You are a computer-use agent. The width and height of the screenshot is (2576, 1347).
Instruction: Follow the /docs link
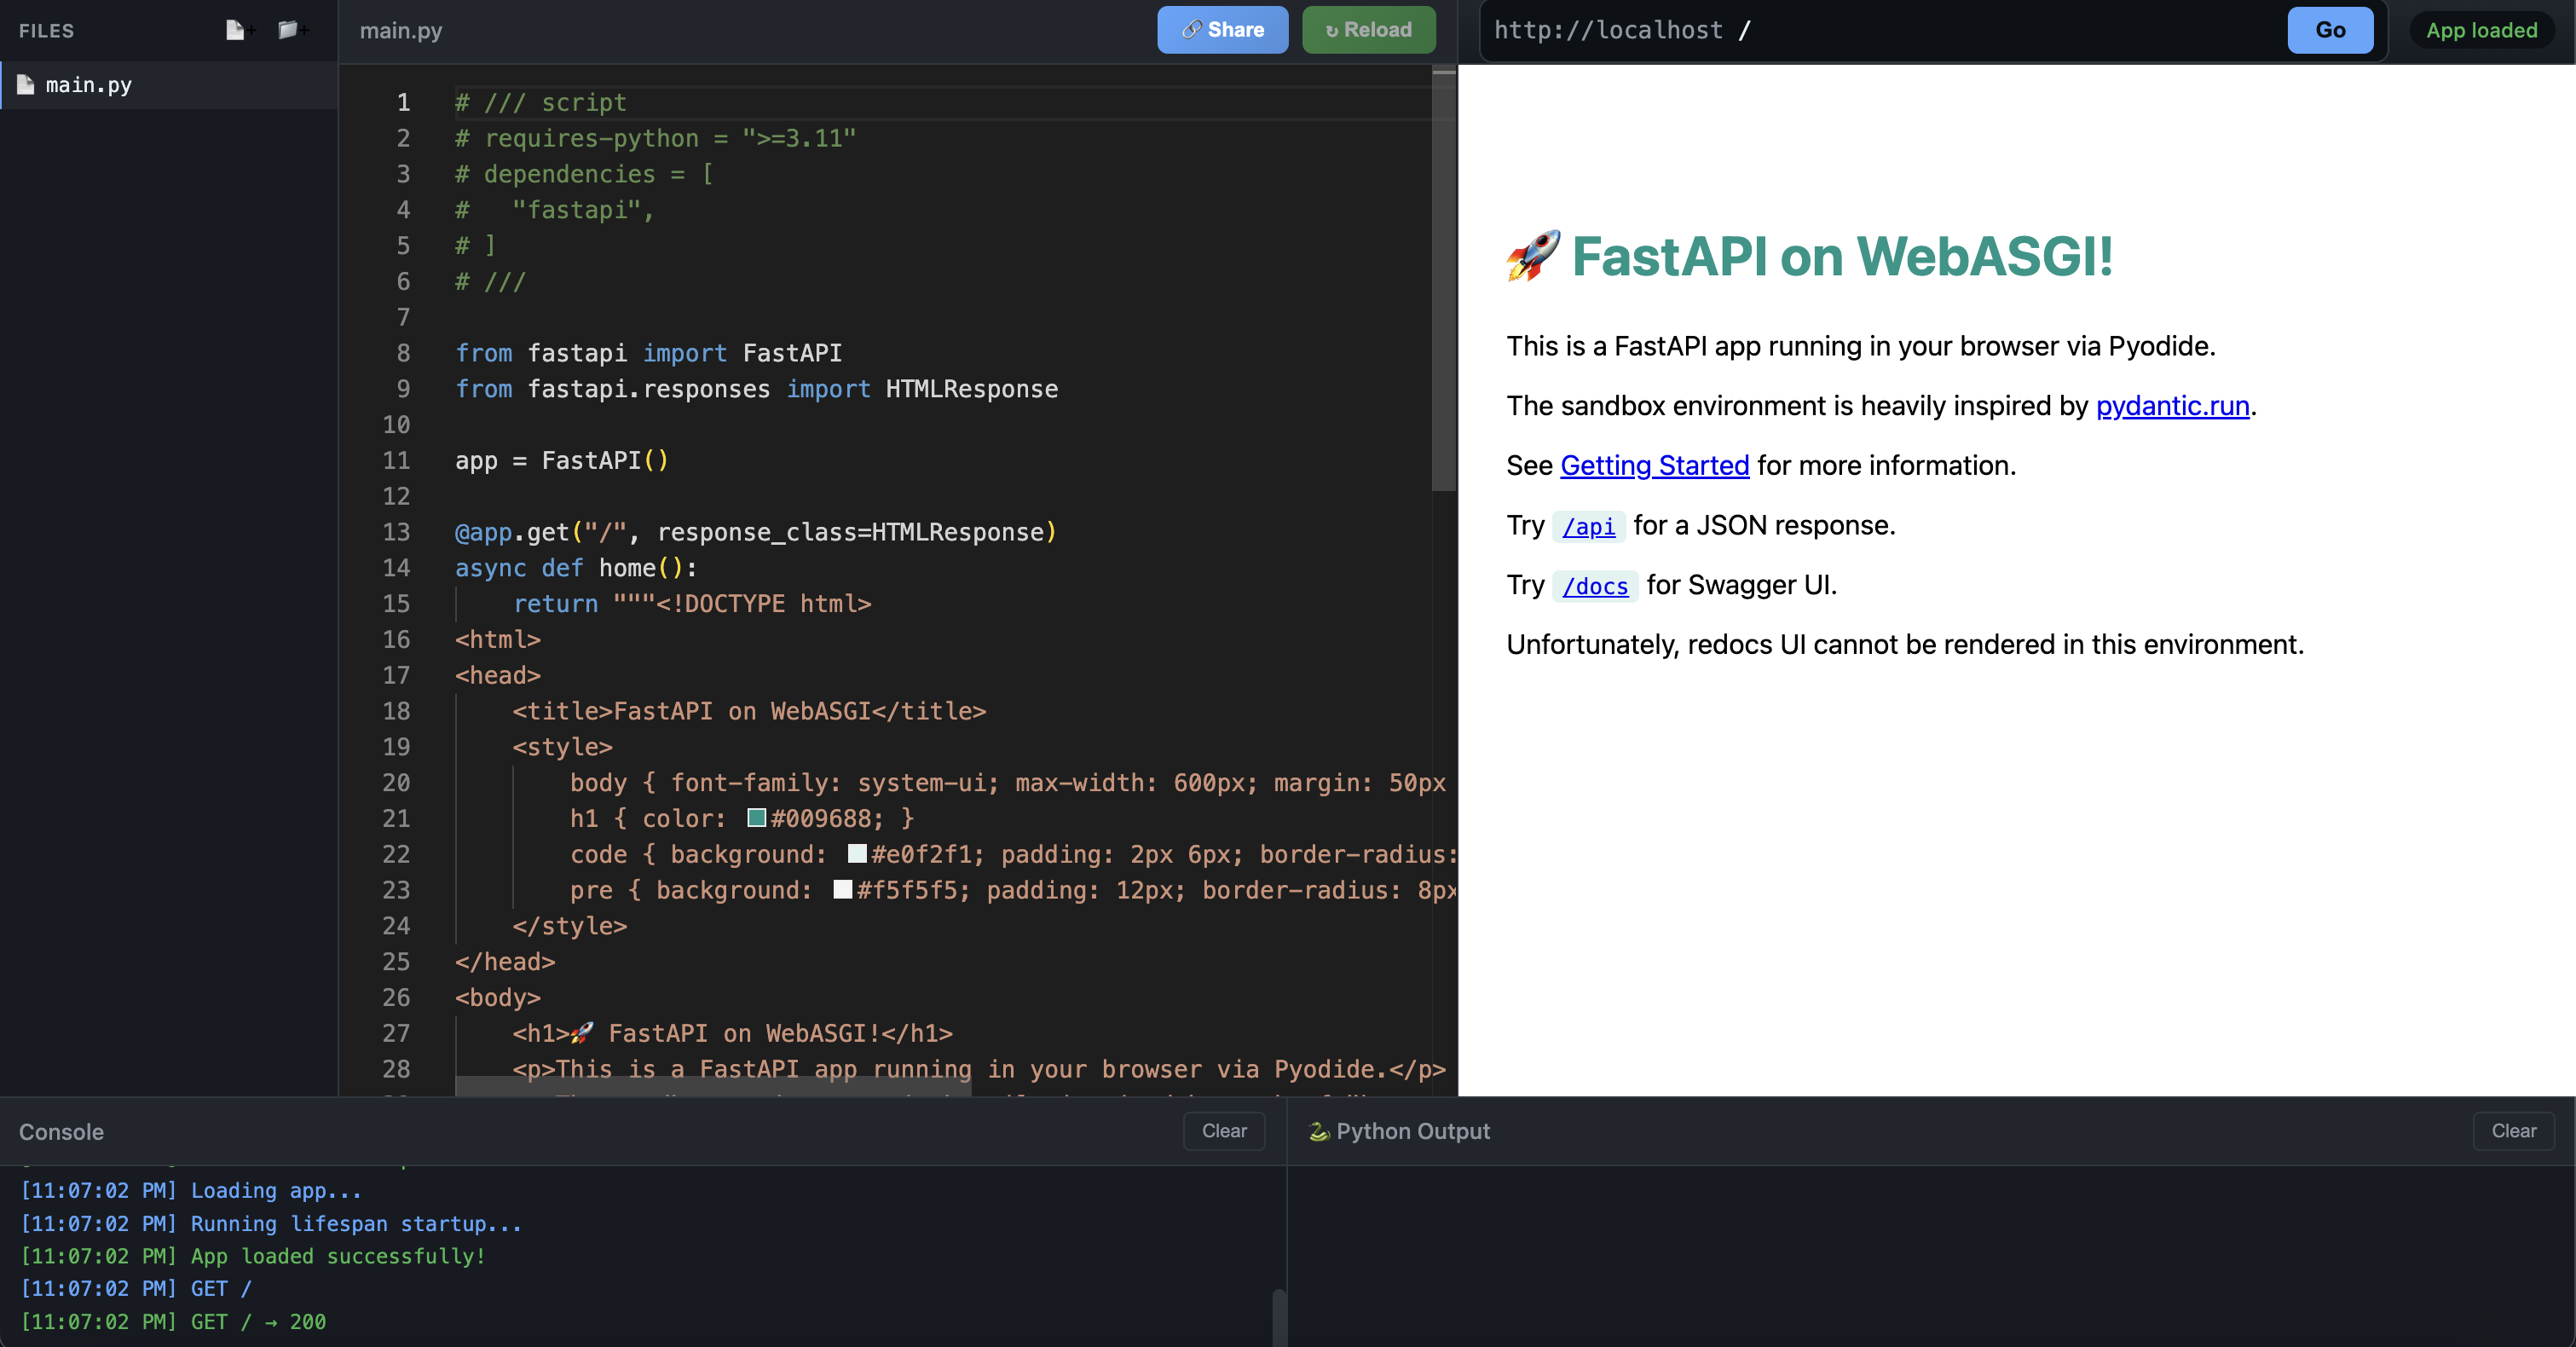coord(1595,586)
